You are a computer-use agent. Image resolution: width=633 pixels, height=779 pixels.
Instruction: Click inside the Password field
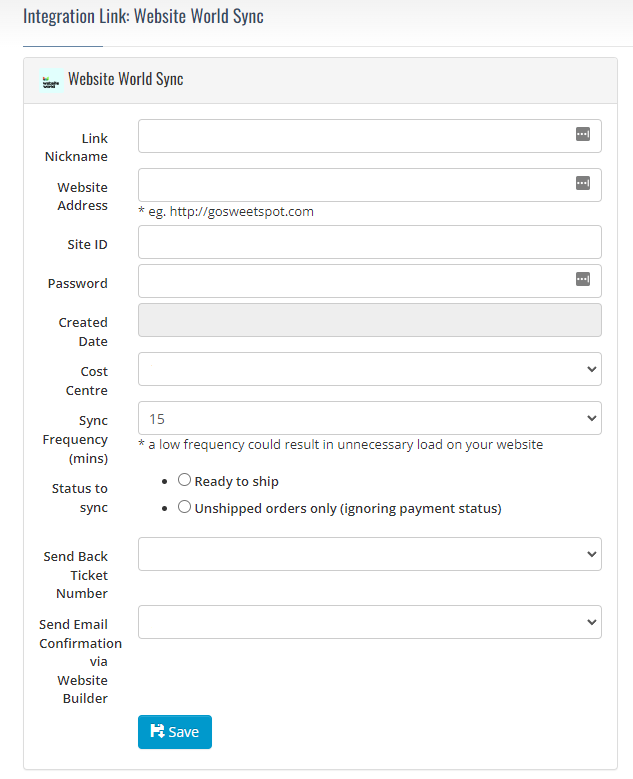pos(355,281)
